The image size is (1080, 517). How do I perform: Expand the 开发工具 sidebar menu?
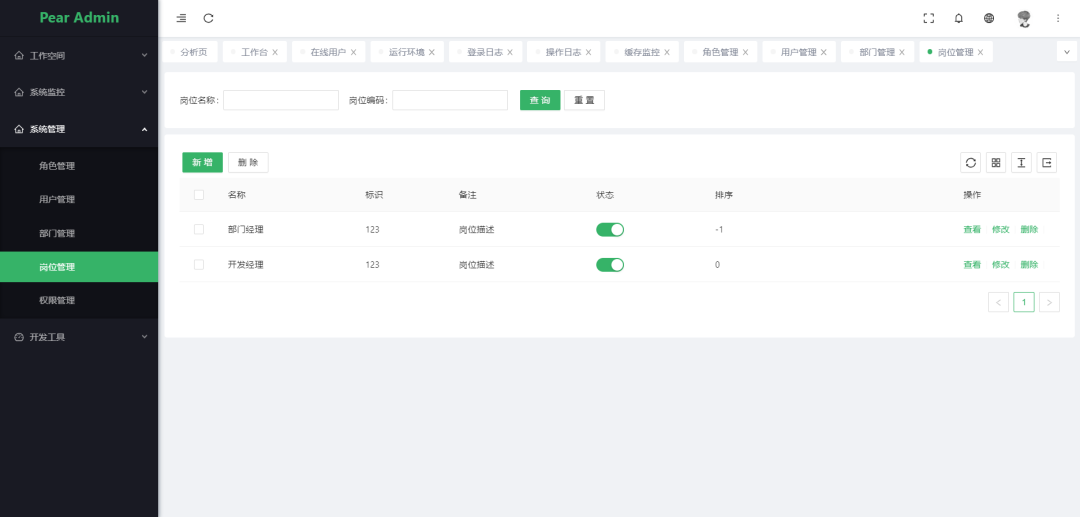click(79, 337)
